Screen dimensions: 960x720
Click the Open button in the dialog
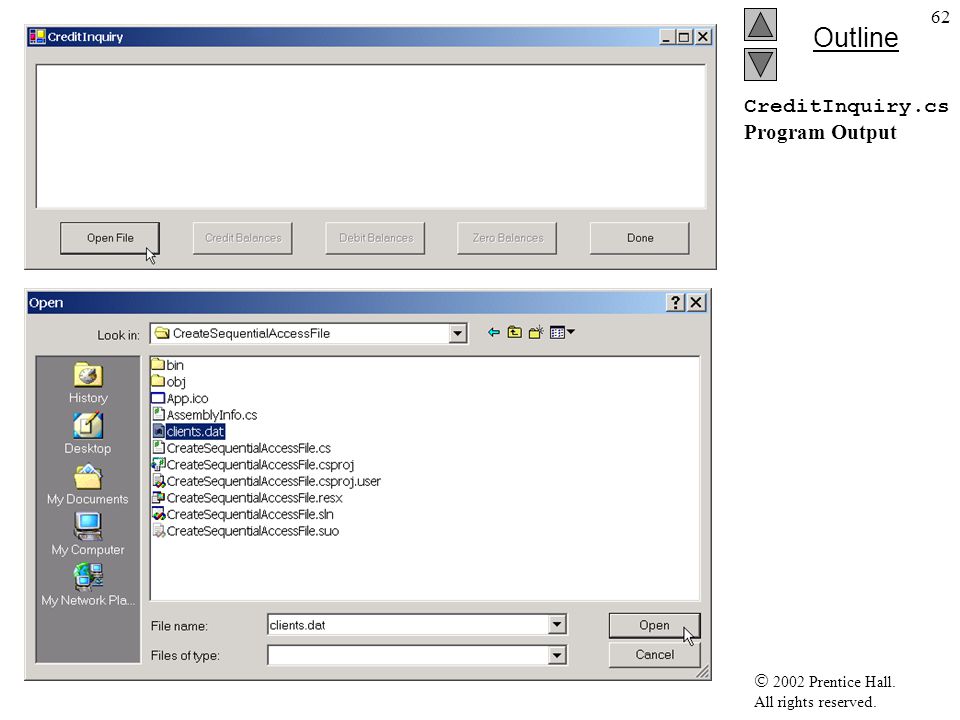click(x=654, y=625)
